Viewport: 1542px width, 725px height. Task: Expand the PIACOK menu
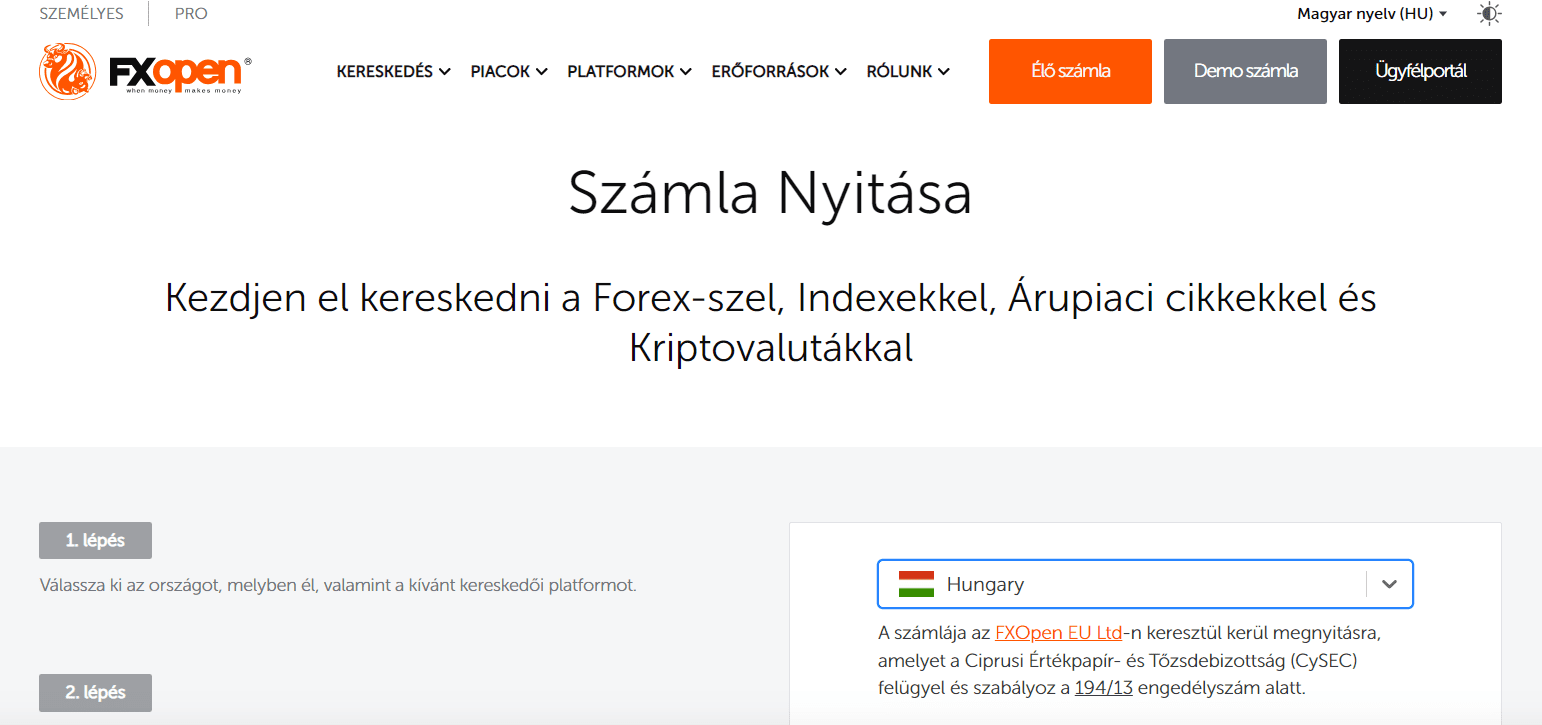click(x=508, y=71)
